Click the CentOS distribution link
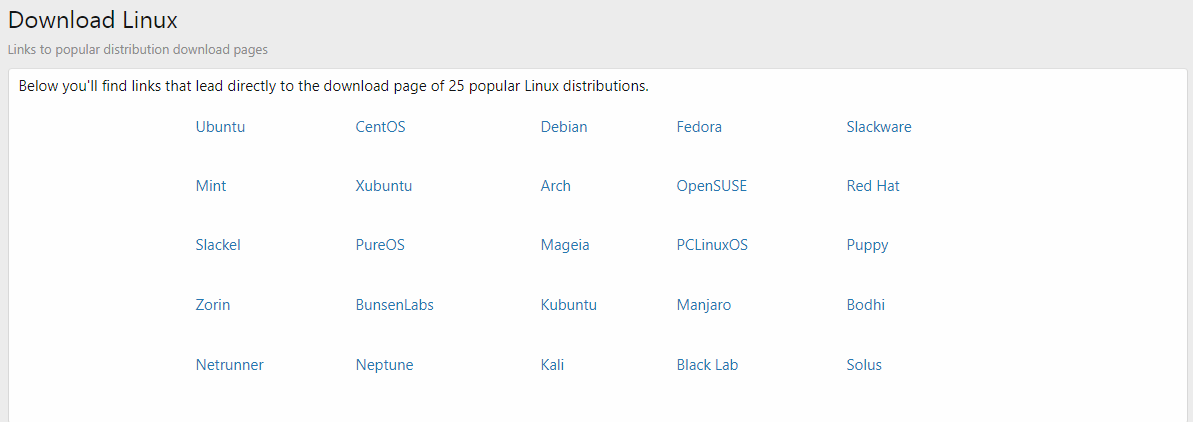 380,127
